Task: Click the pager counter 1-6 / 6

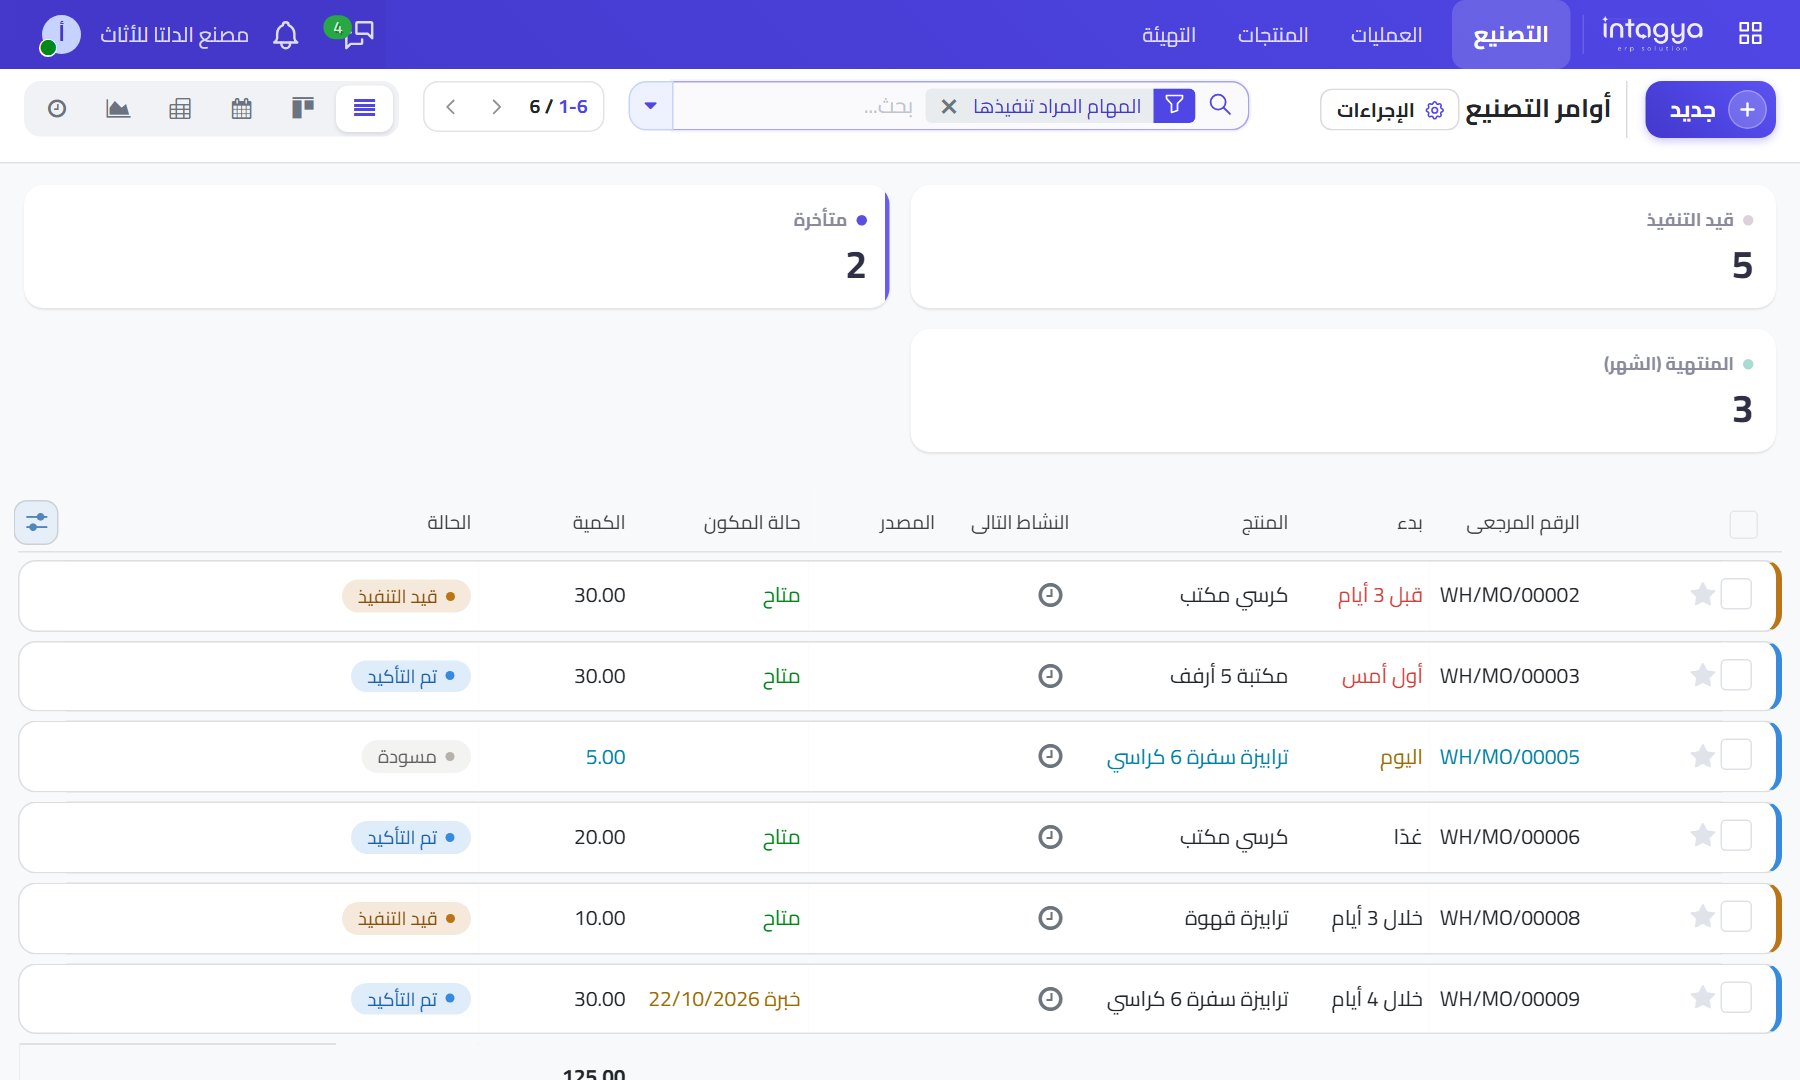Action: tap(558, 107)
